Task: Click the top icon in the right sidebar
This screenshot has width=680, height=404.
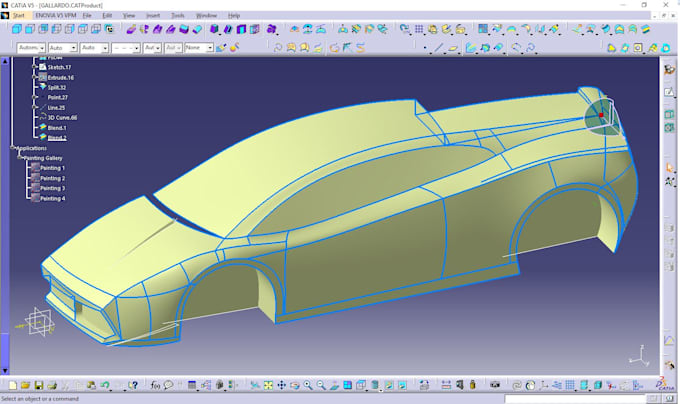Action: pos(669,69)
